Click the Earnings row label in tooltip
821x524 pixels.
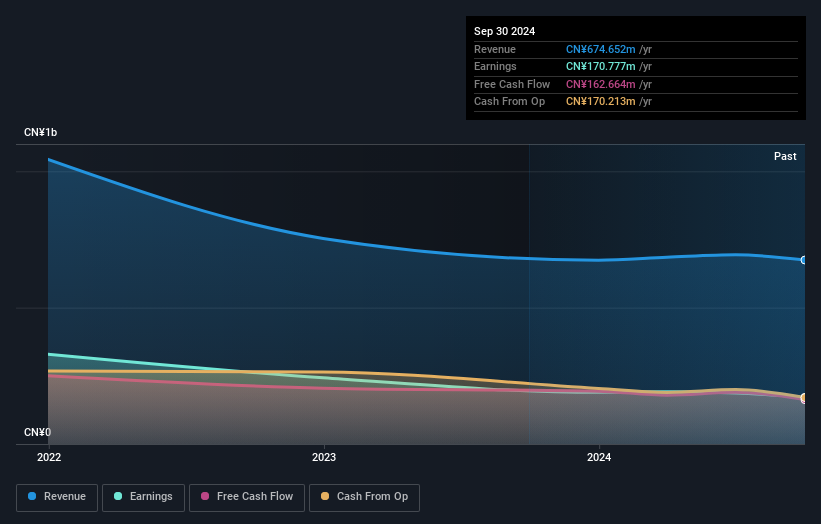(495, 66)
